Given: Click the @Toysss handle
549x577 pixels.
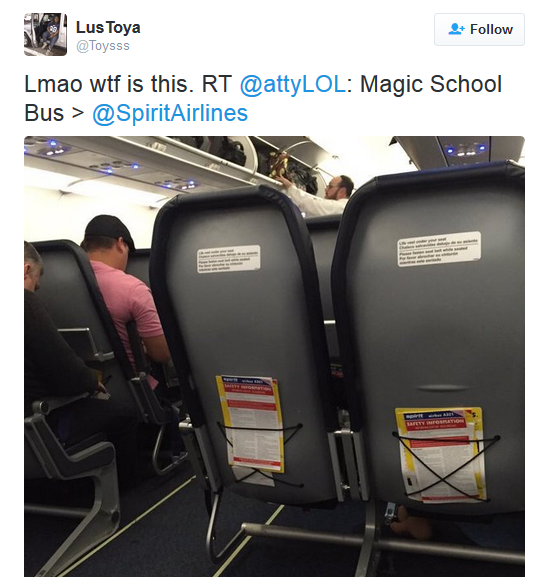Looking at the screenshot, I should (103, 46).
